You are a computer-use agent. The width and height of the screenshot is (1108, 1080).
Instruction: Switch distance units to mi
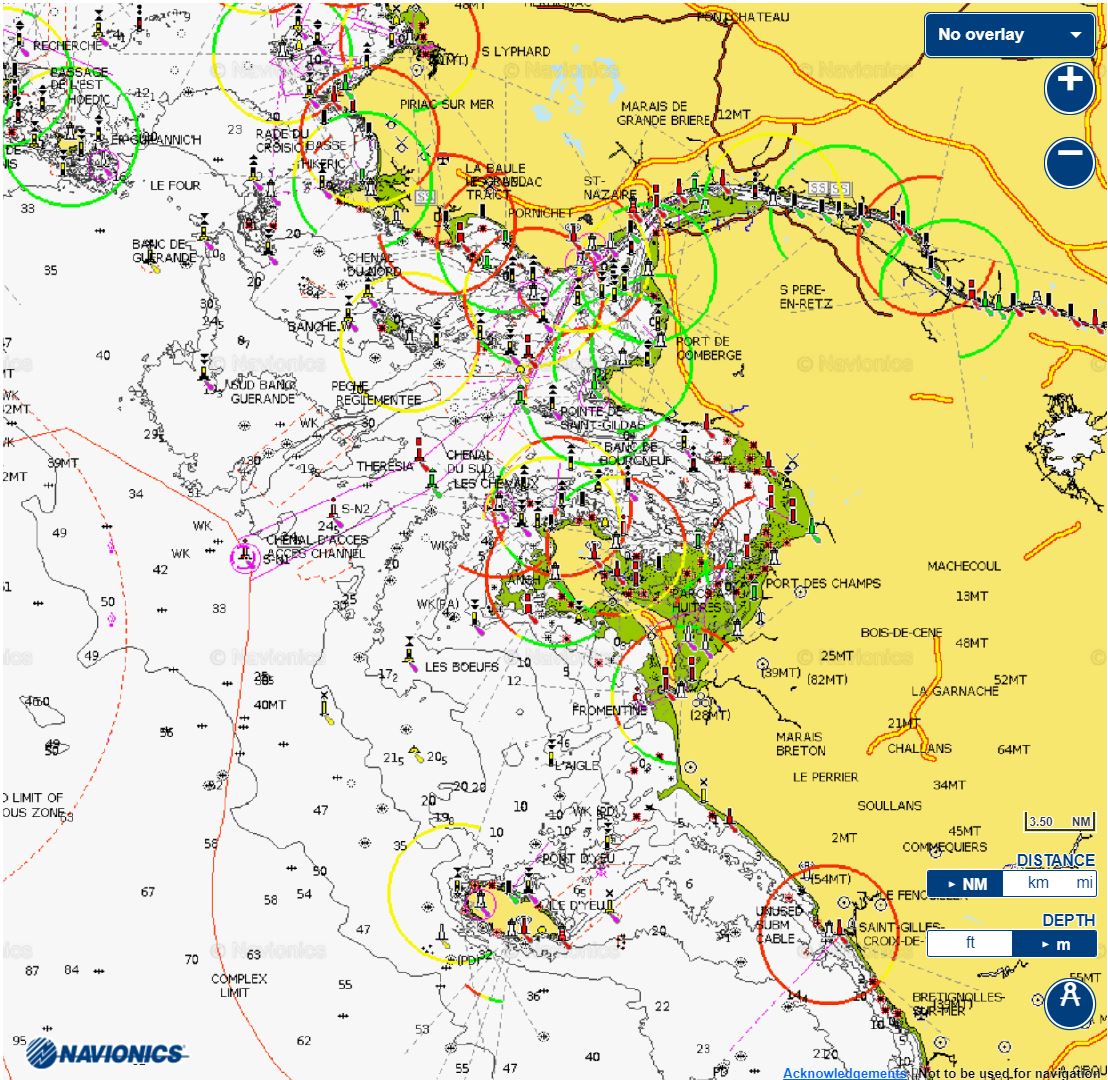point(1084,884)
